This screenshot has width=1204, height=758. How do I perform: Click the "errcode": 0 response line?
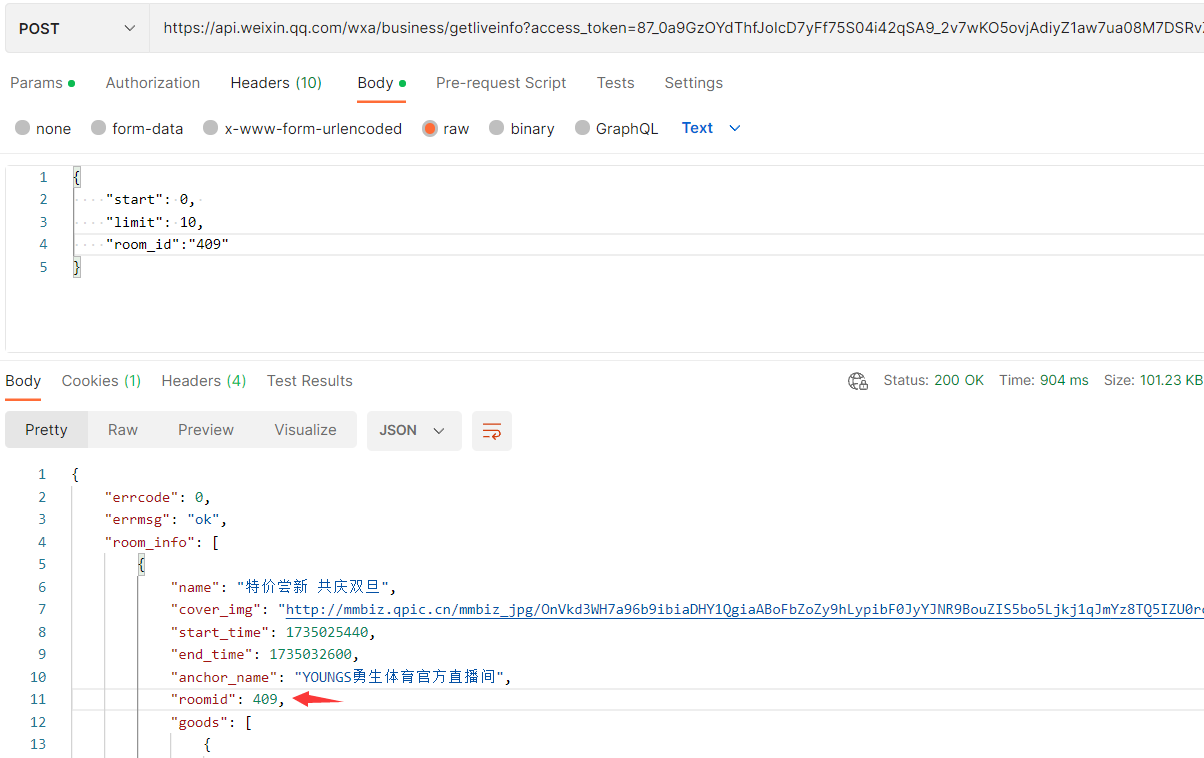[x=157, y=497]
